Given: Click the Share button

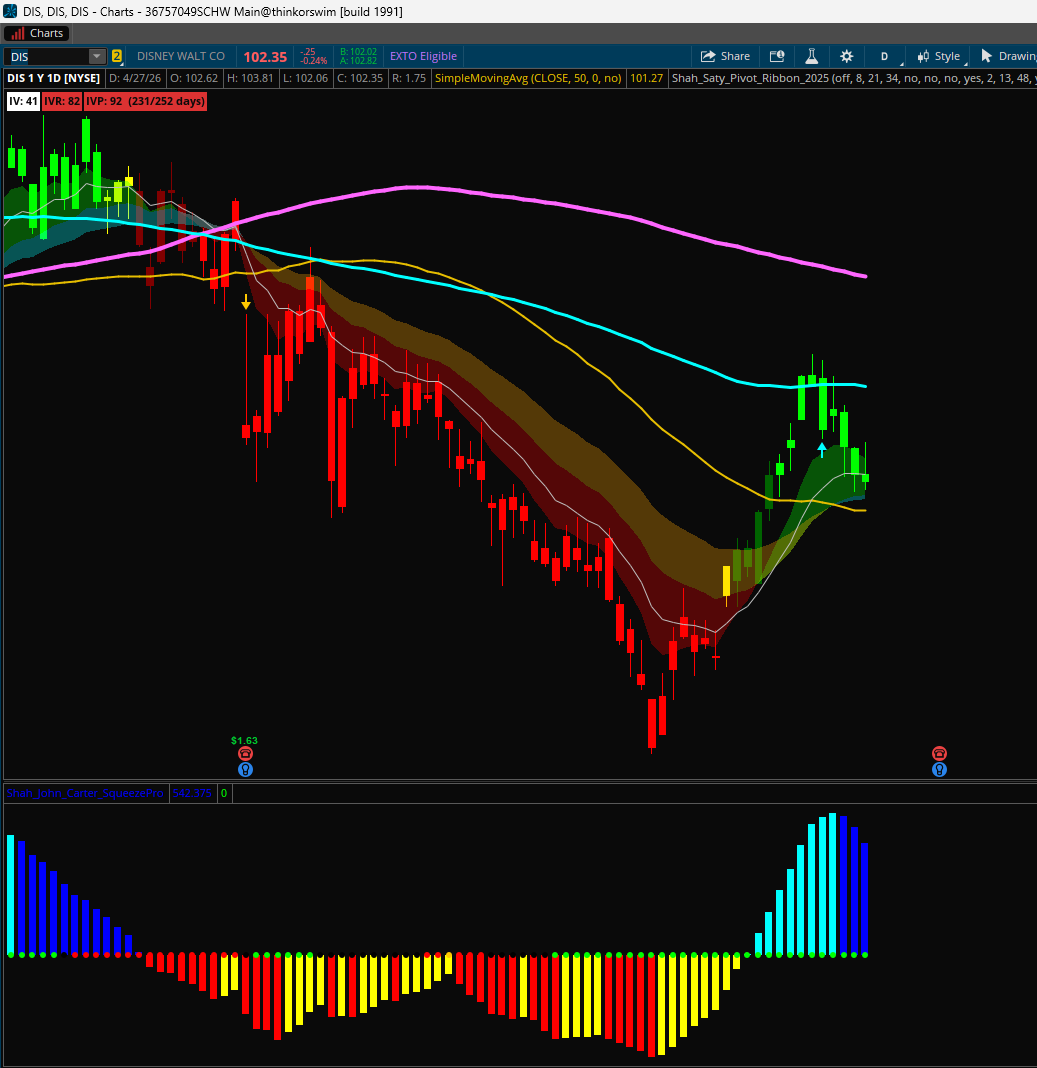Looking at the screenshot, I should 725,56.
